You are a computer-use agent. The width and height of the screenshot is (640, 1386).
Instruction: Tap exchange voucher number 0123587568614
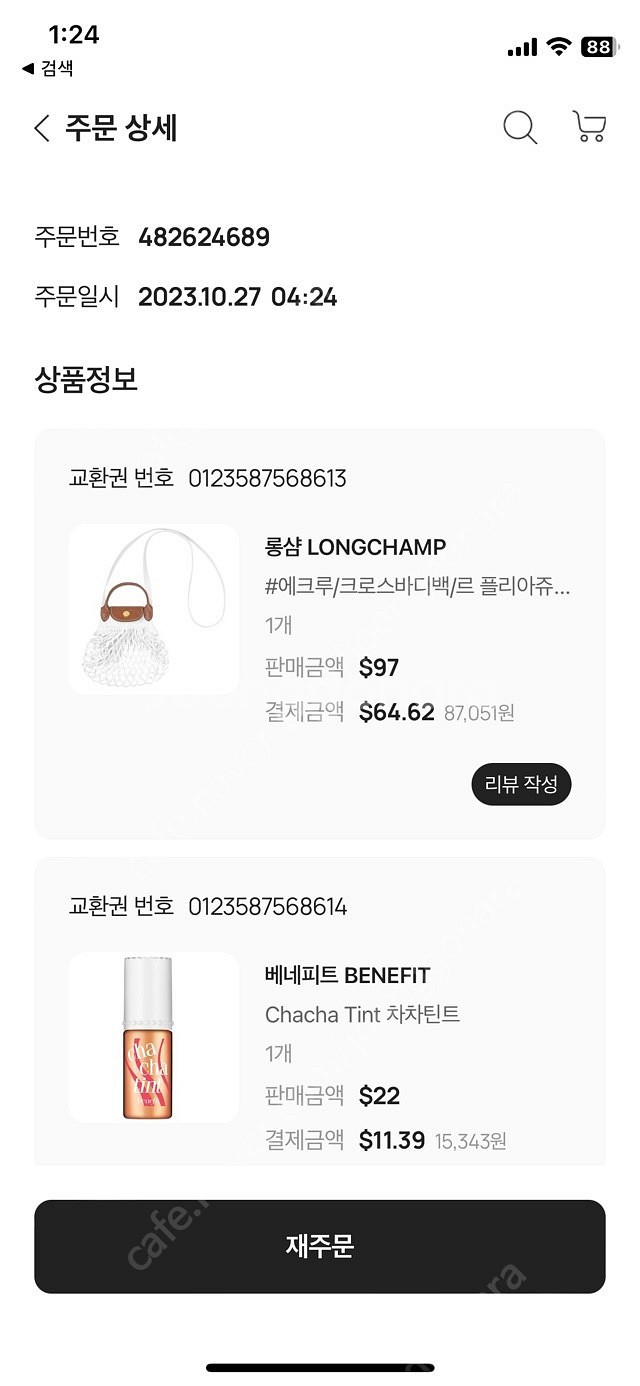tap(268, 907)
